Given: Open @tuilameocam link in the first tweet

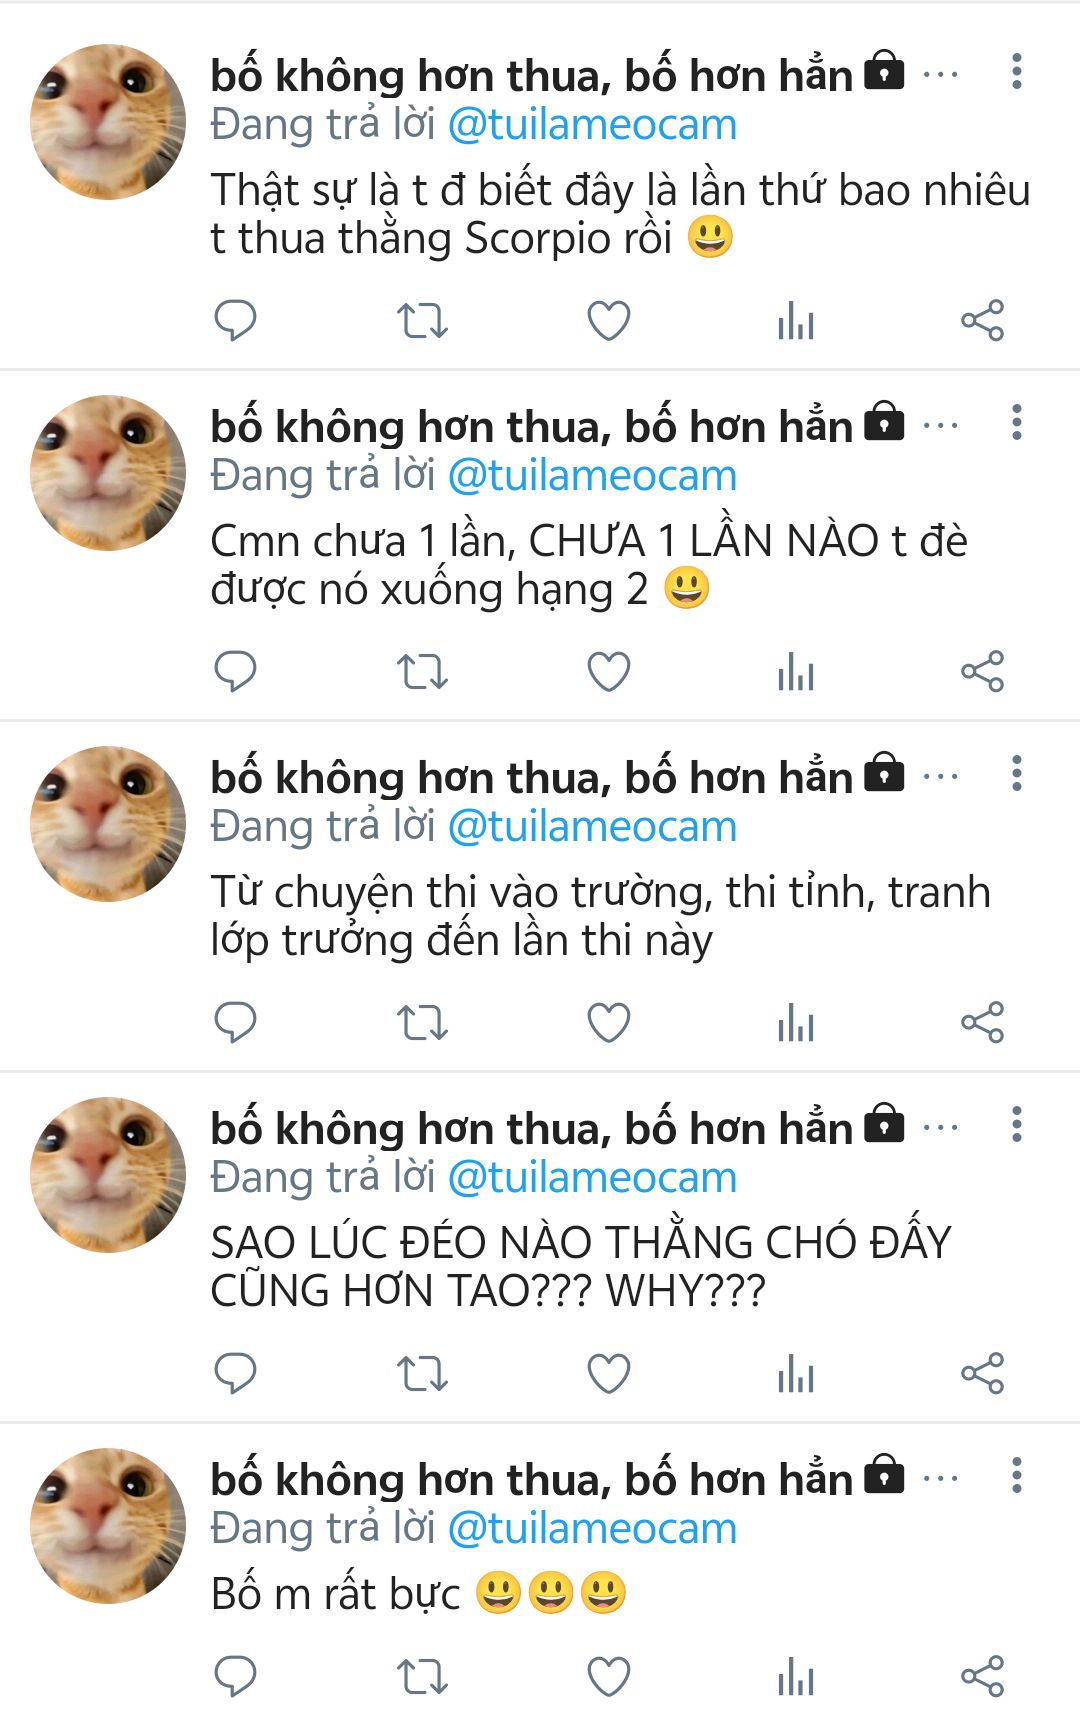Looking at the screenshot, I should 592,125.
